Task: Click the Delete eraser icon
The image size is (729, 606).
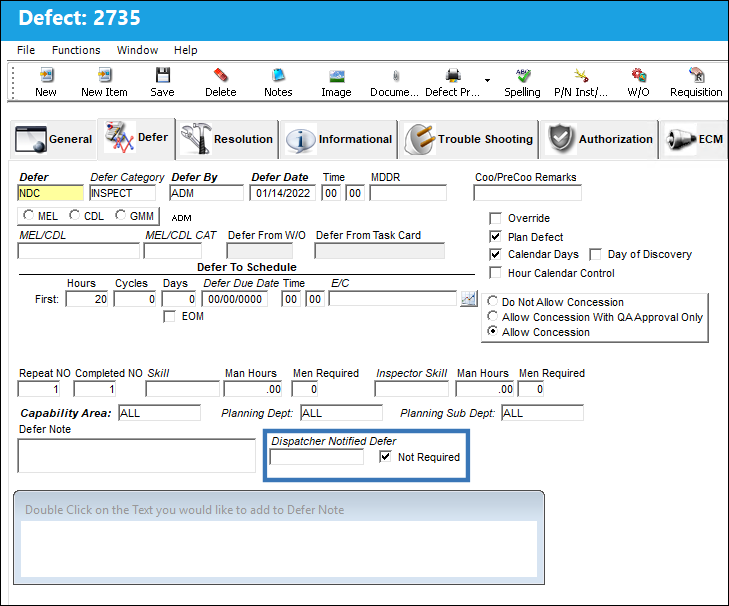Action: click(x=221, y=75)
